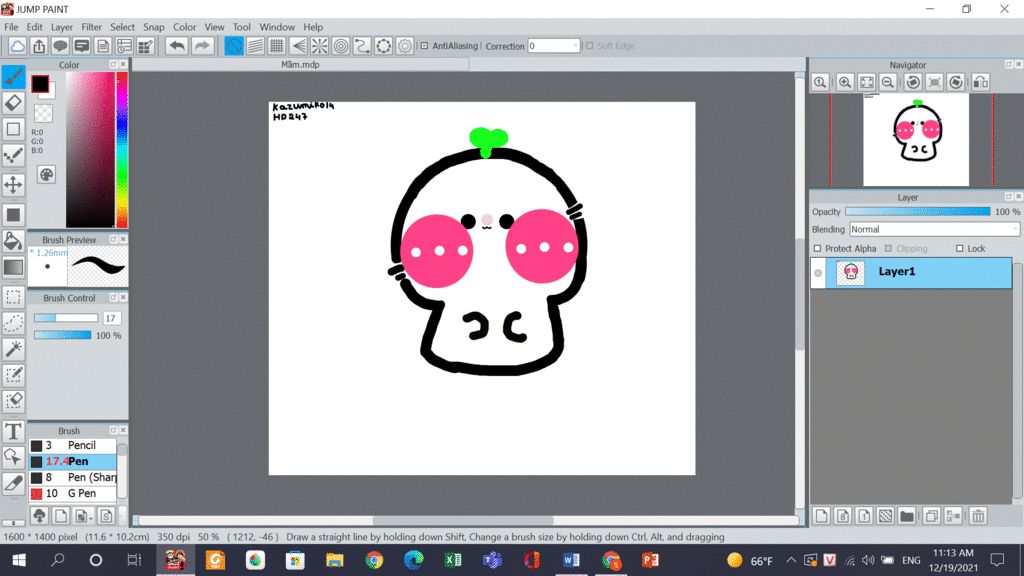Add a new brush from cloud
The image size is (1024, 576).
tap(39, 516)
